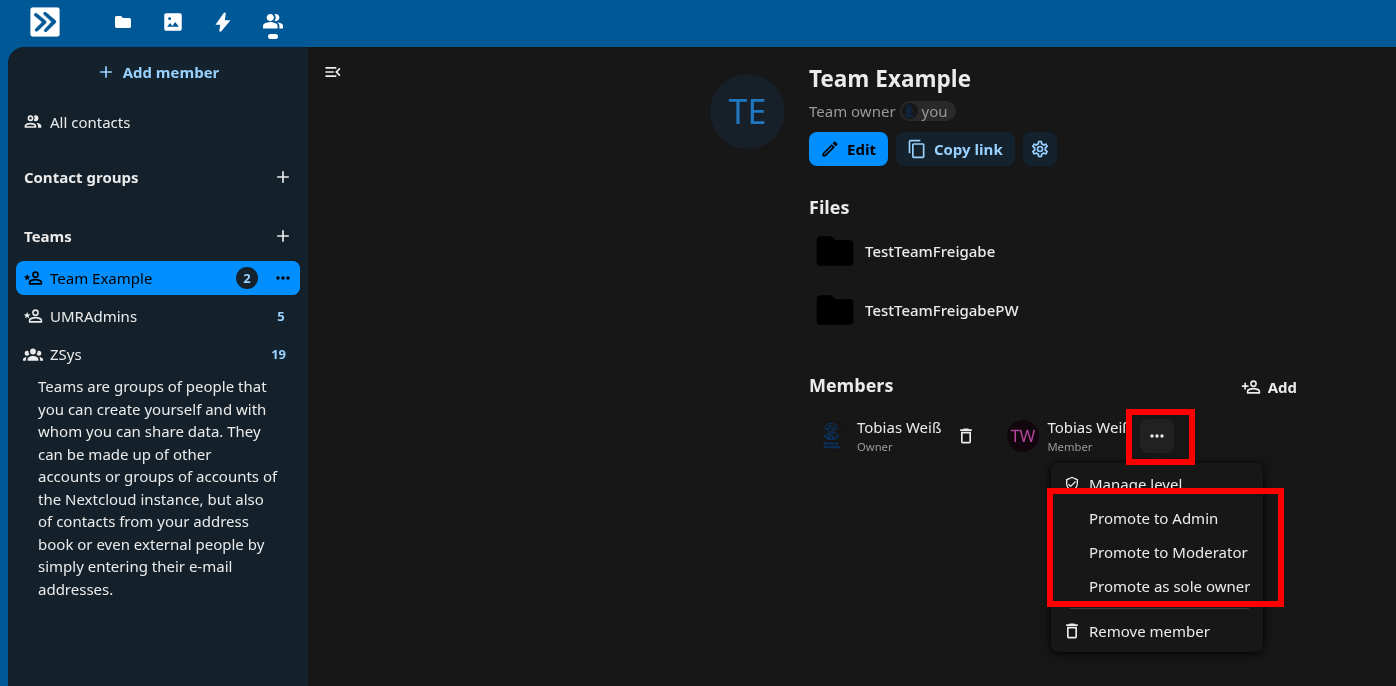Image resolution: width=1396 pixels, height=686 pixels.
Task: Open the Contacts app icon
Action: pyautogui.click(x=272, y=22)
